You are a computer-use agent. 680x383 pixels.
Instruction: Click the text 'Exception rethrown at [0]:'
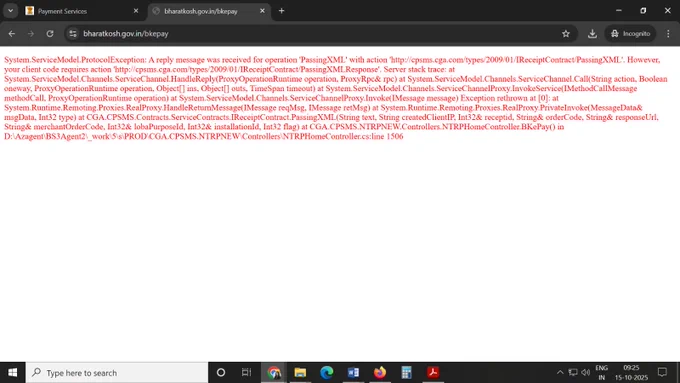505,98
